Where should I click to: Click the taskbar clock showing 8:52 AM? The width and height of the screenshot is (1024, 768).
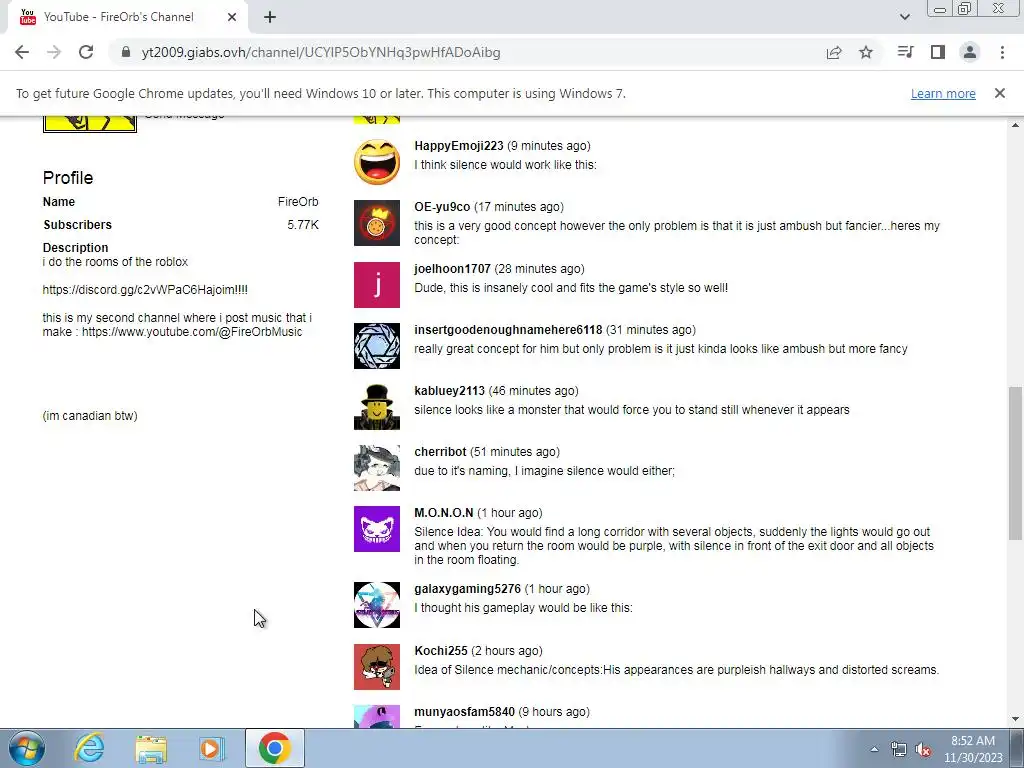coord(973,748)
